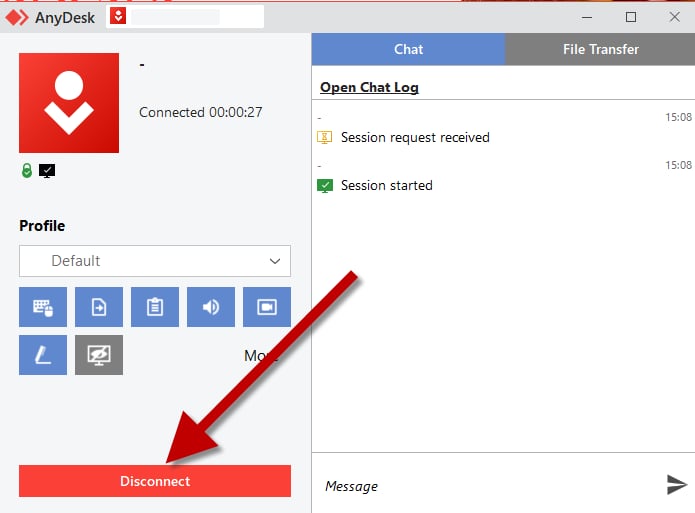Click the monitor checkmark status icon
The height and width of the screenshot is (513, 695).
pyautogui.click(x=47, y=171)
